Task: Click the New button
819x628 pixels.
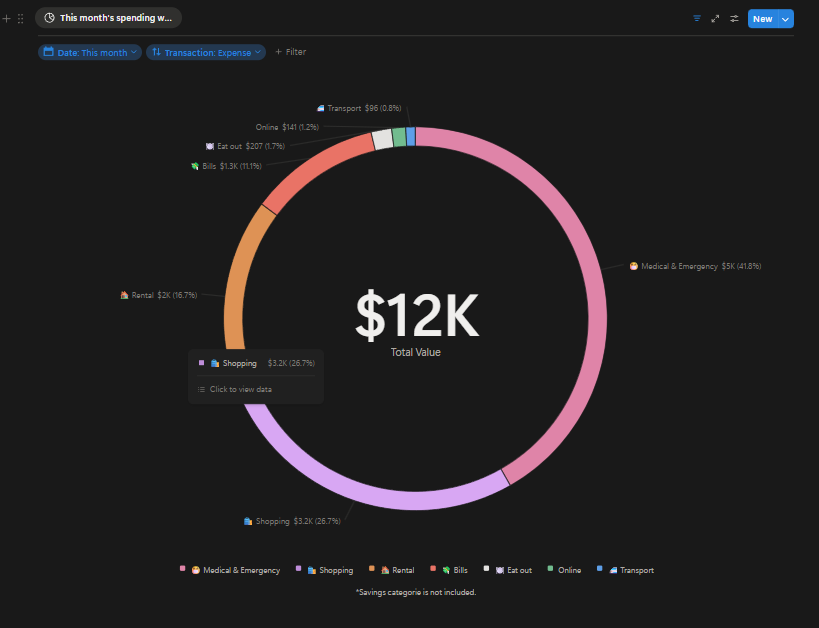Action: click(x=761, y=18)
